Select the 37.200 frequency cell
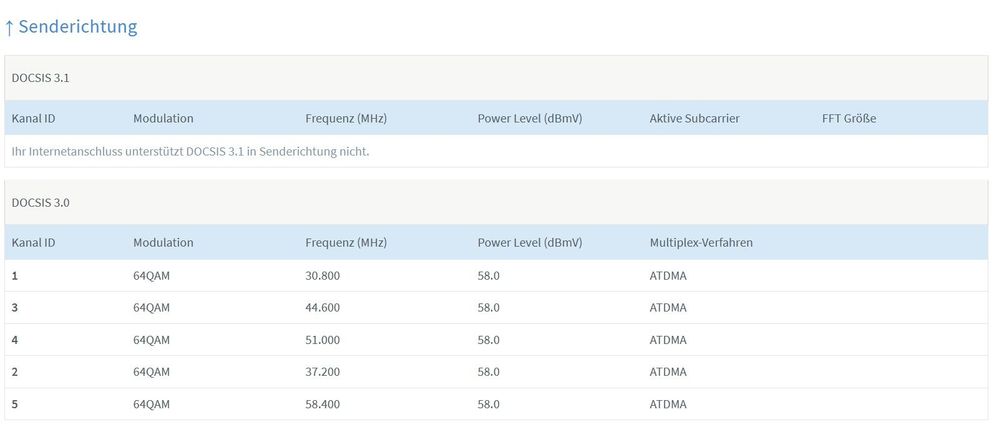Screen dimensions: 999x429 [323, 372]
